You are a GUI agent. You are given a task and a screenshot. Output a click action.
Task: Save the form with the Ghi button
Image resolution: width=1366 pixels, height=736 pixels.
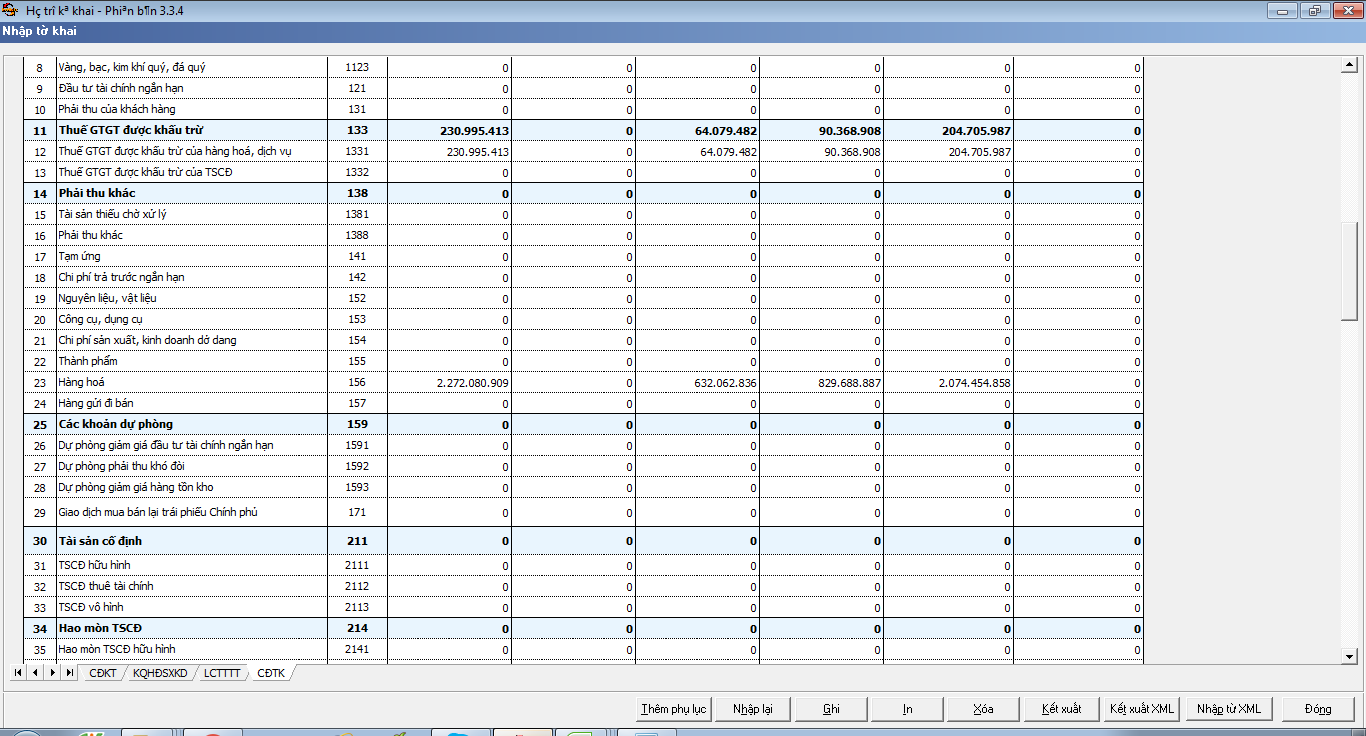click(x=831, y=709)
